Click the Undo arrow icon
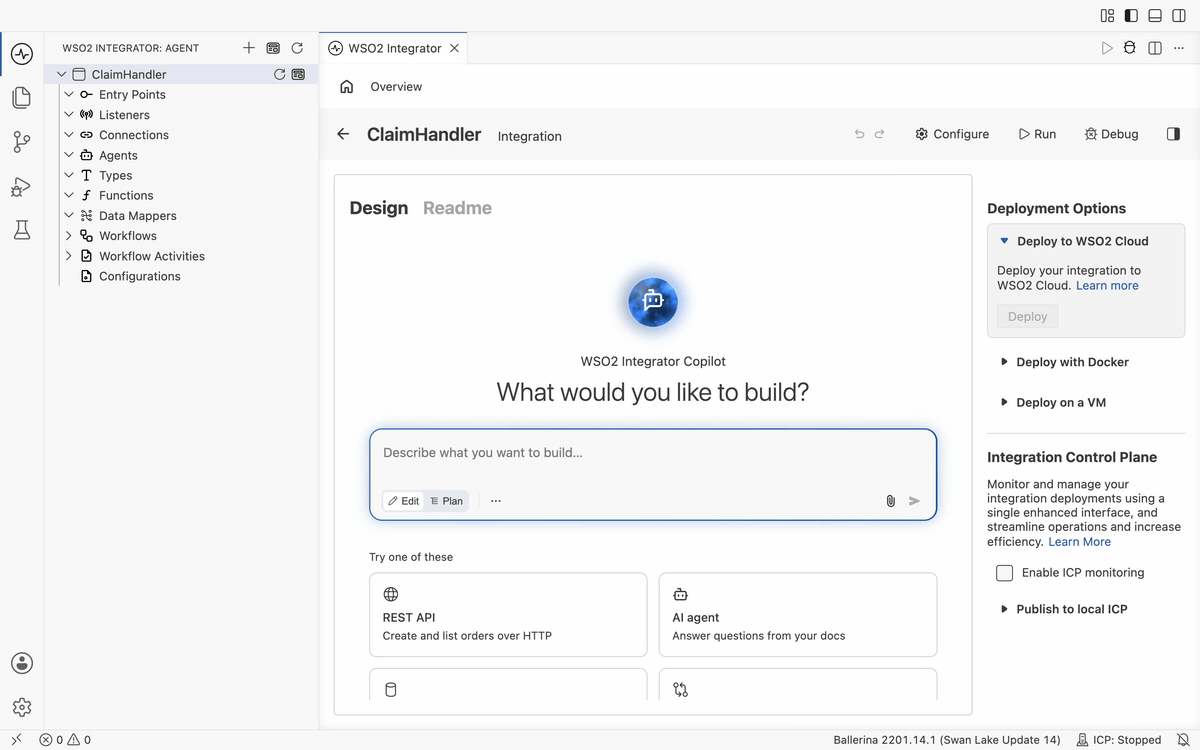Screen dimensions: 1200x750 859,134
